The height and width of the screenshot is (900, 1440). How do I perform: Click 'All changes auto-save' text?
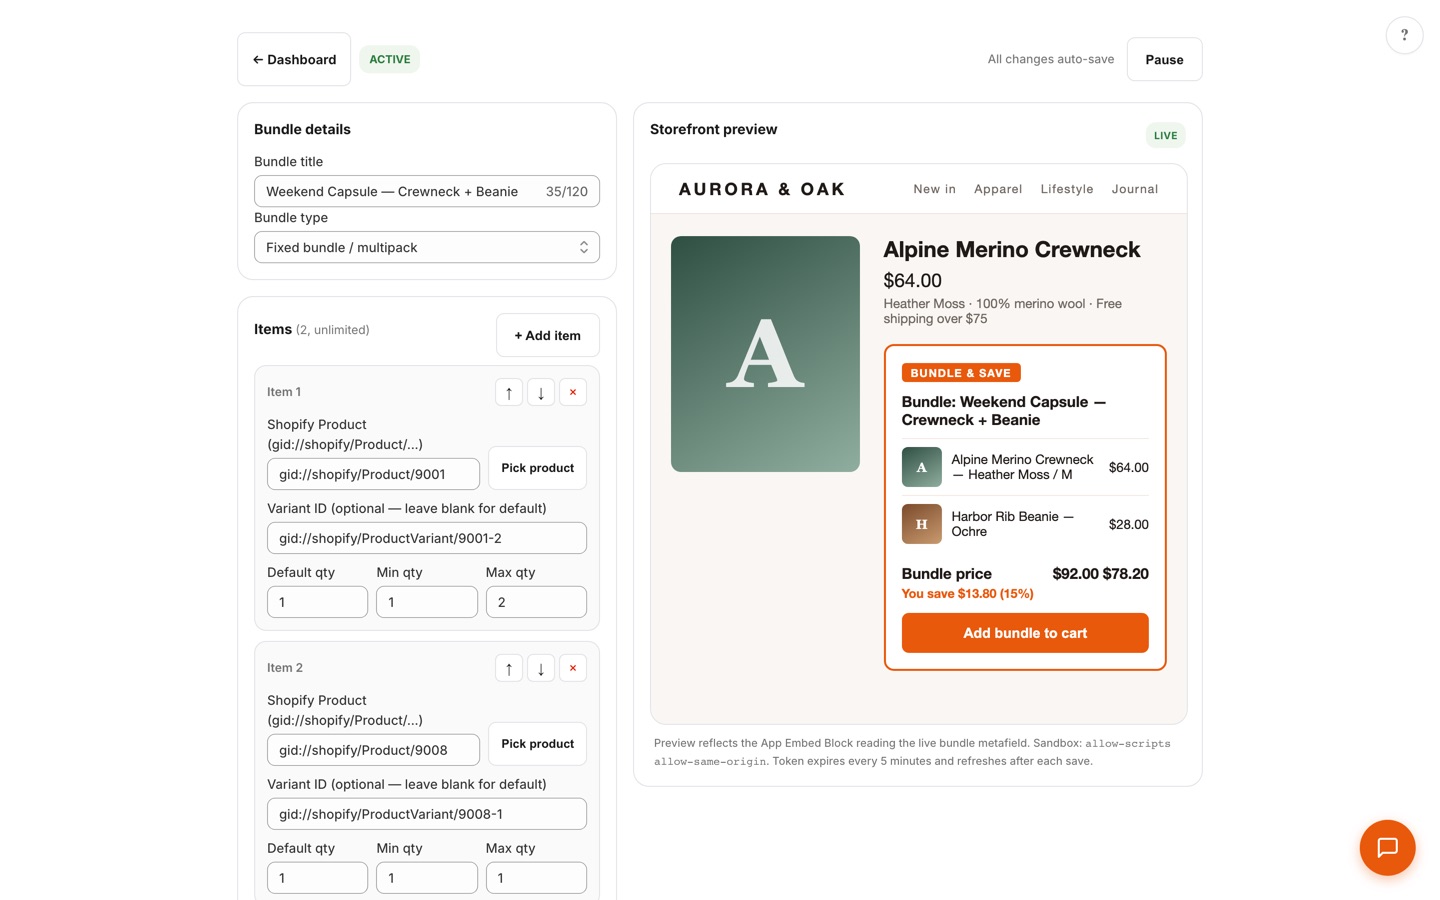(x=1051, y=59)
